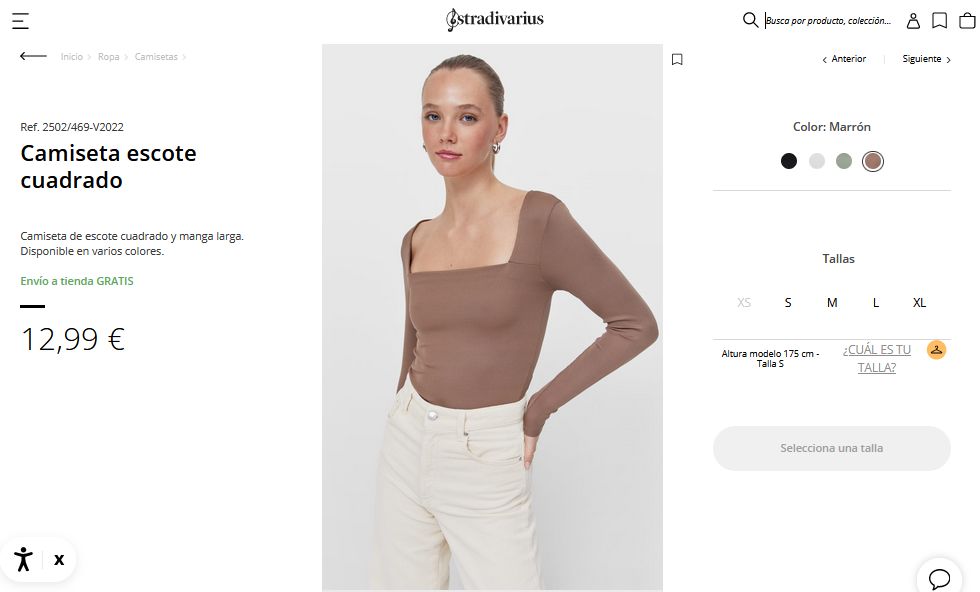
Task: Close the accessibility widget with X
Action: coord(59,559)
